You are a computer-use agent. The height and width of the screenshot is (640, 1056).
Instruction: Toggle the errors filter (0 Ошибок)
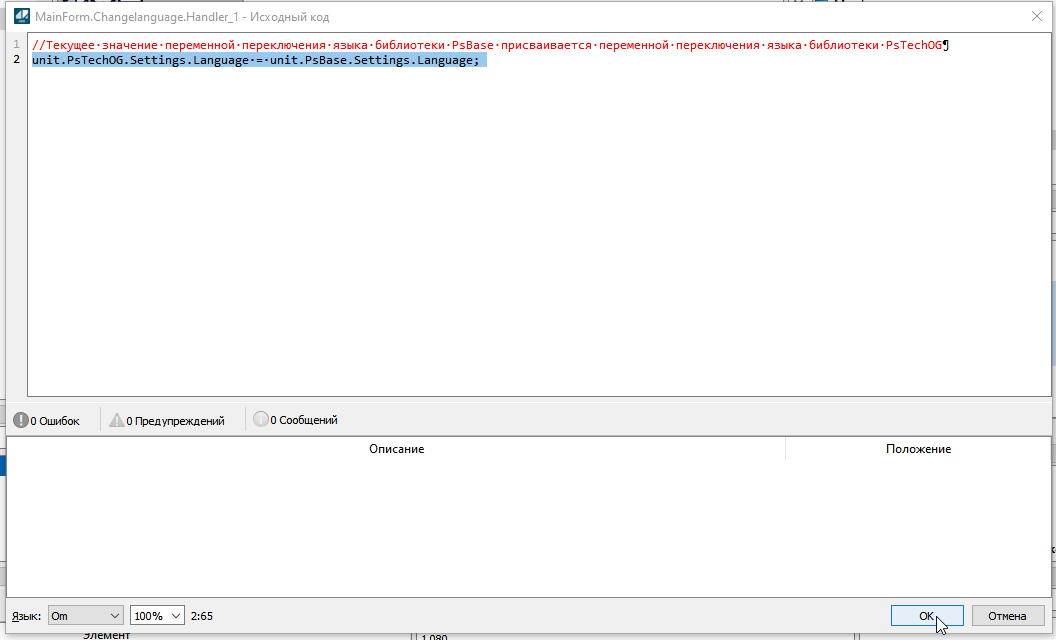(x=47, y=420)
